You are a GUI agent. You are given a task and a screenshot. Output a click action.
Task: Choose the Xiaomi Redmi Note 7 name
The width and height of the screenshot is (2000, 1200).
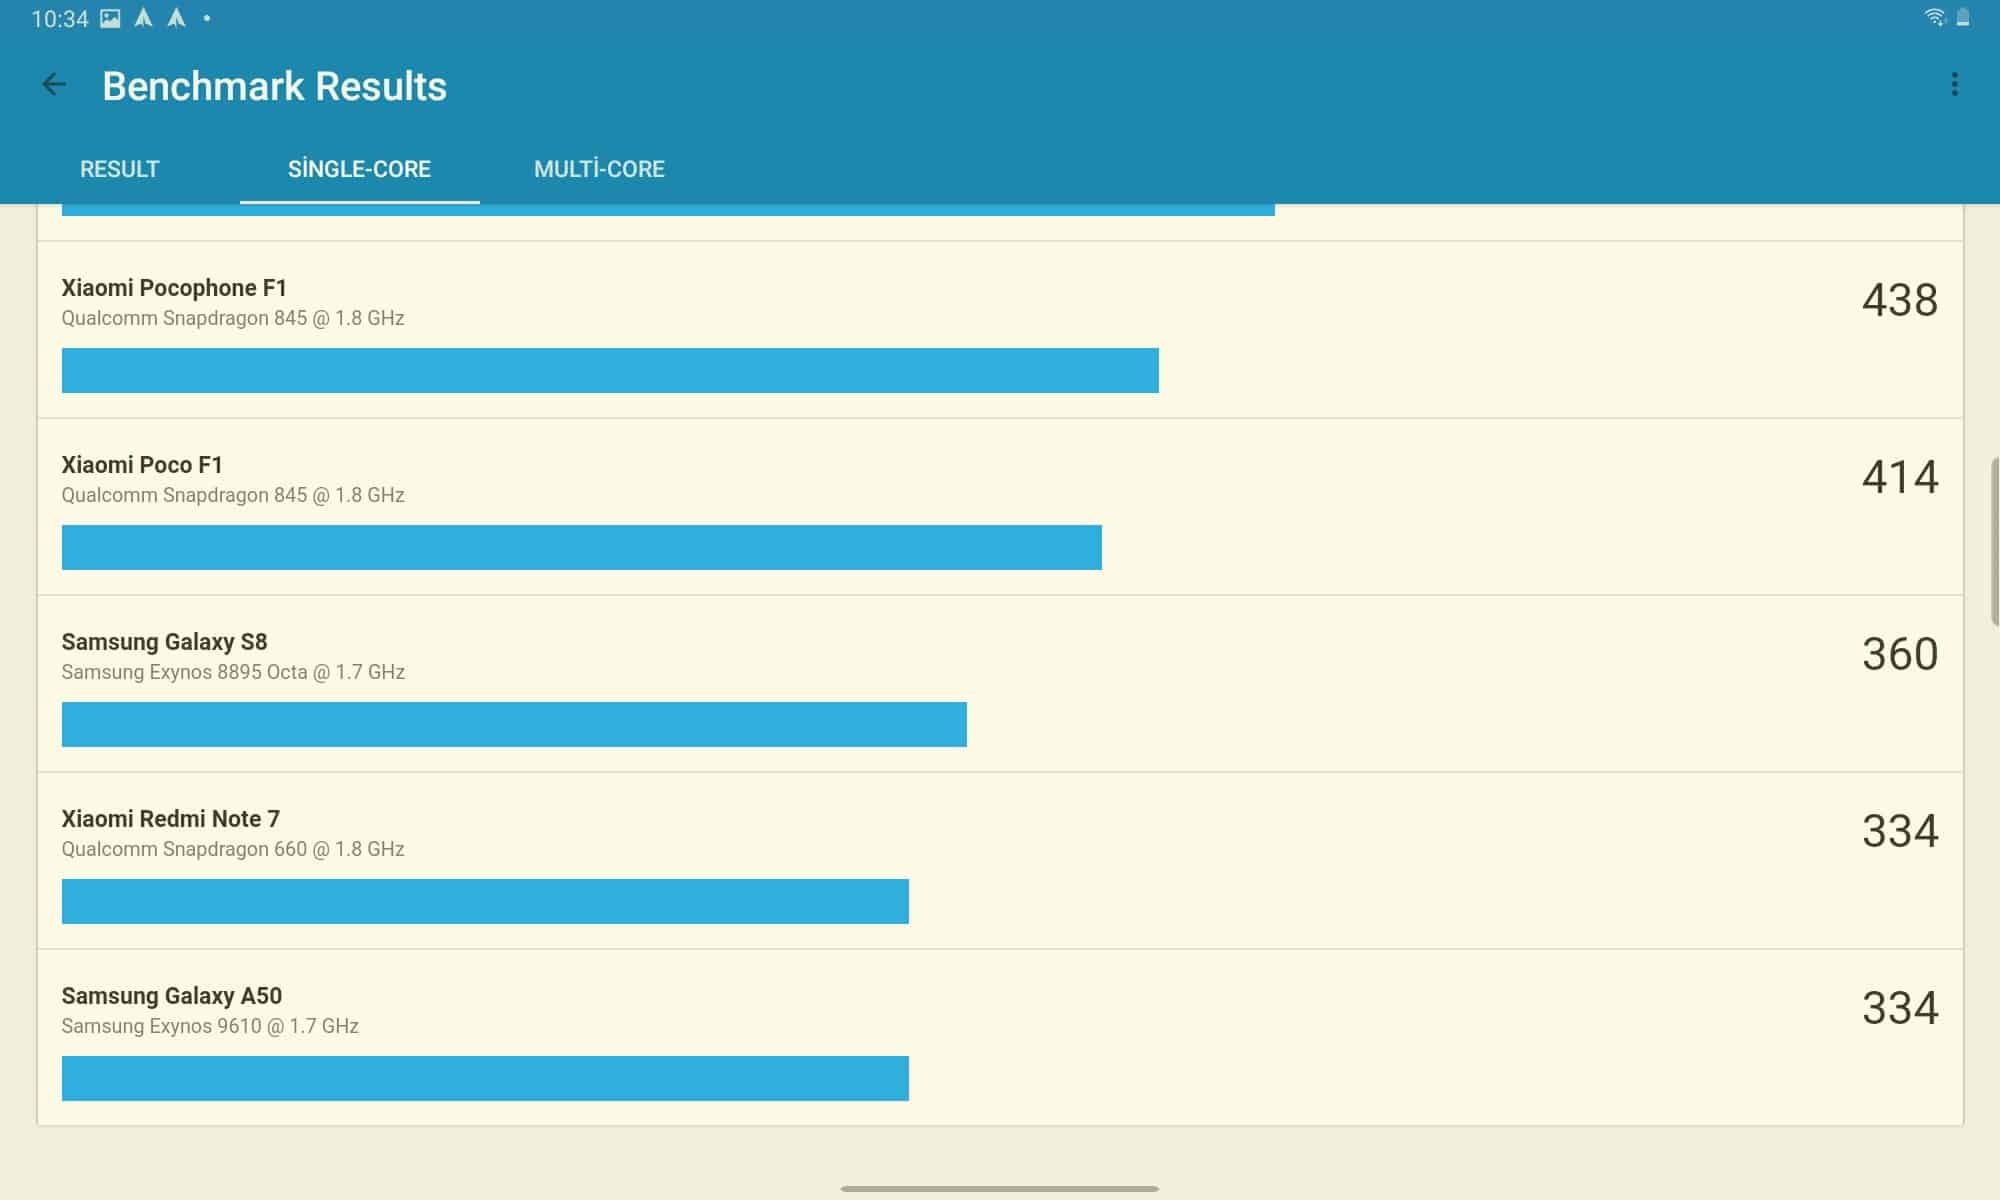(170, 819)
